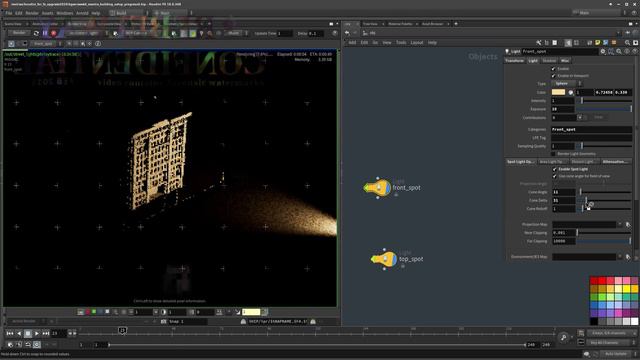The image size is (640, 360).
Task: Click the timeline key icon button
Action: pos(564,337)
